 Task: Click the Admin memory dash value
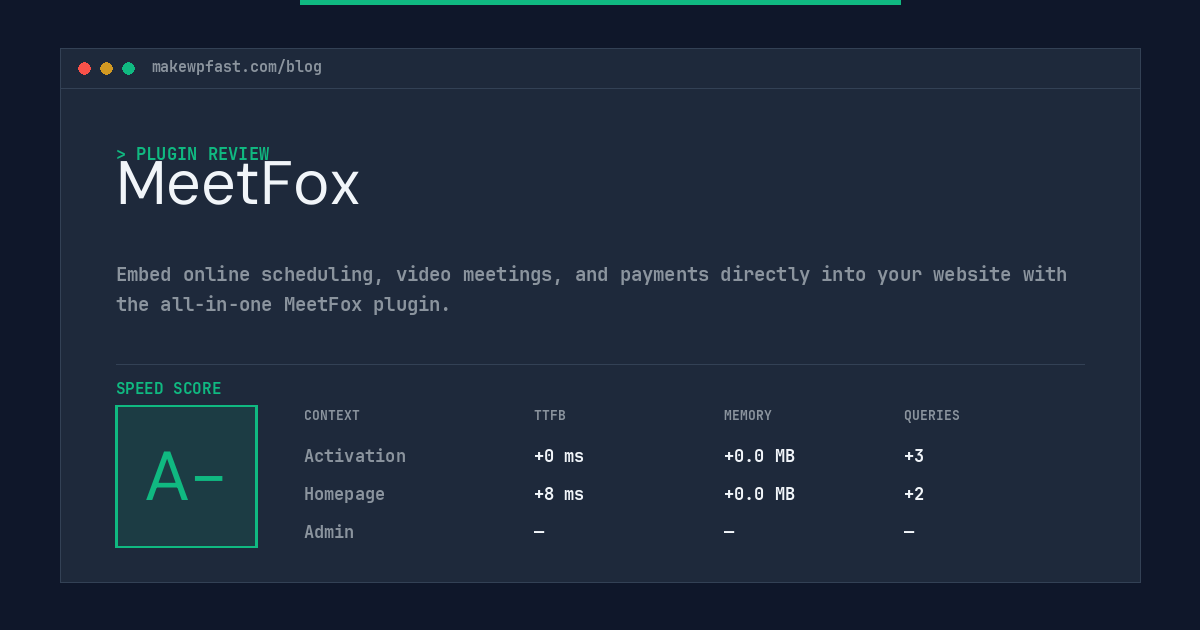729,532
